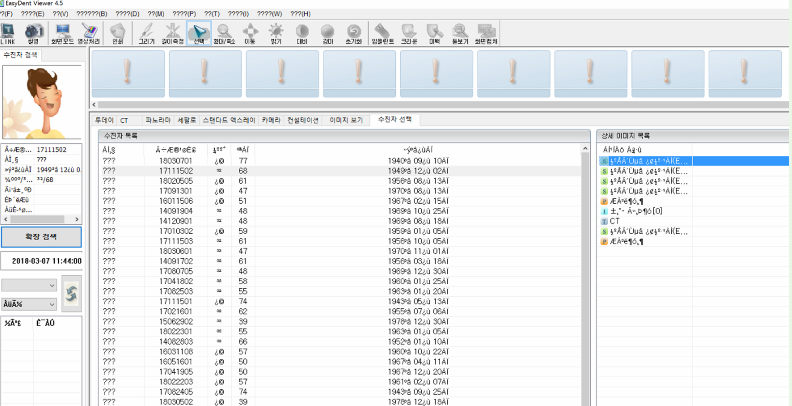Viewport: 792px width, 406px height.
Task: Open the menu labeled (E)
Action: pyautogui.click(x=33, y=14)
